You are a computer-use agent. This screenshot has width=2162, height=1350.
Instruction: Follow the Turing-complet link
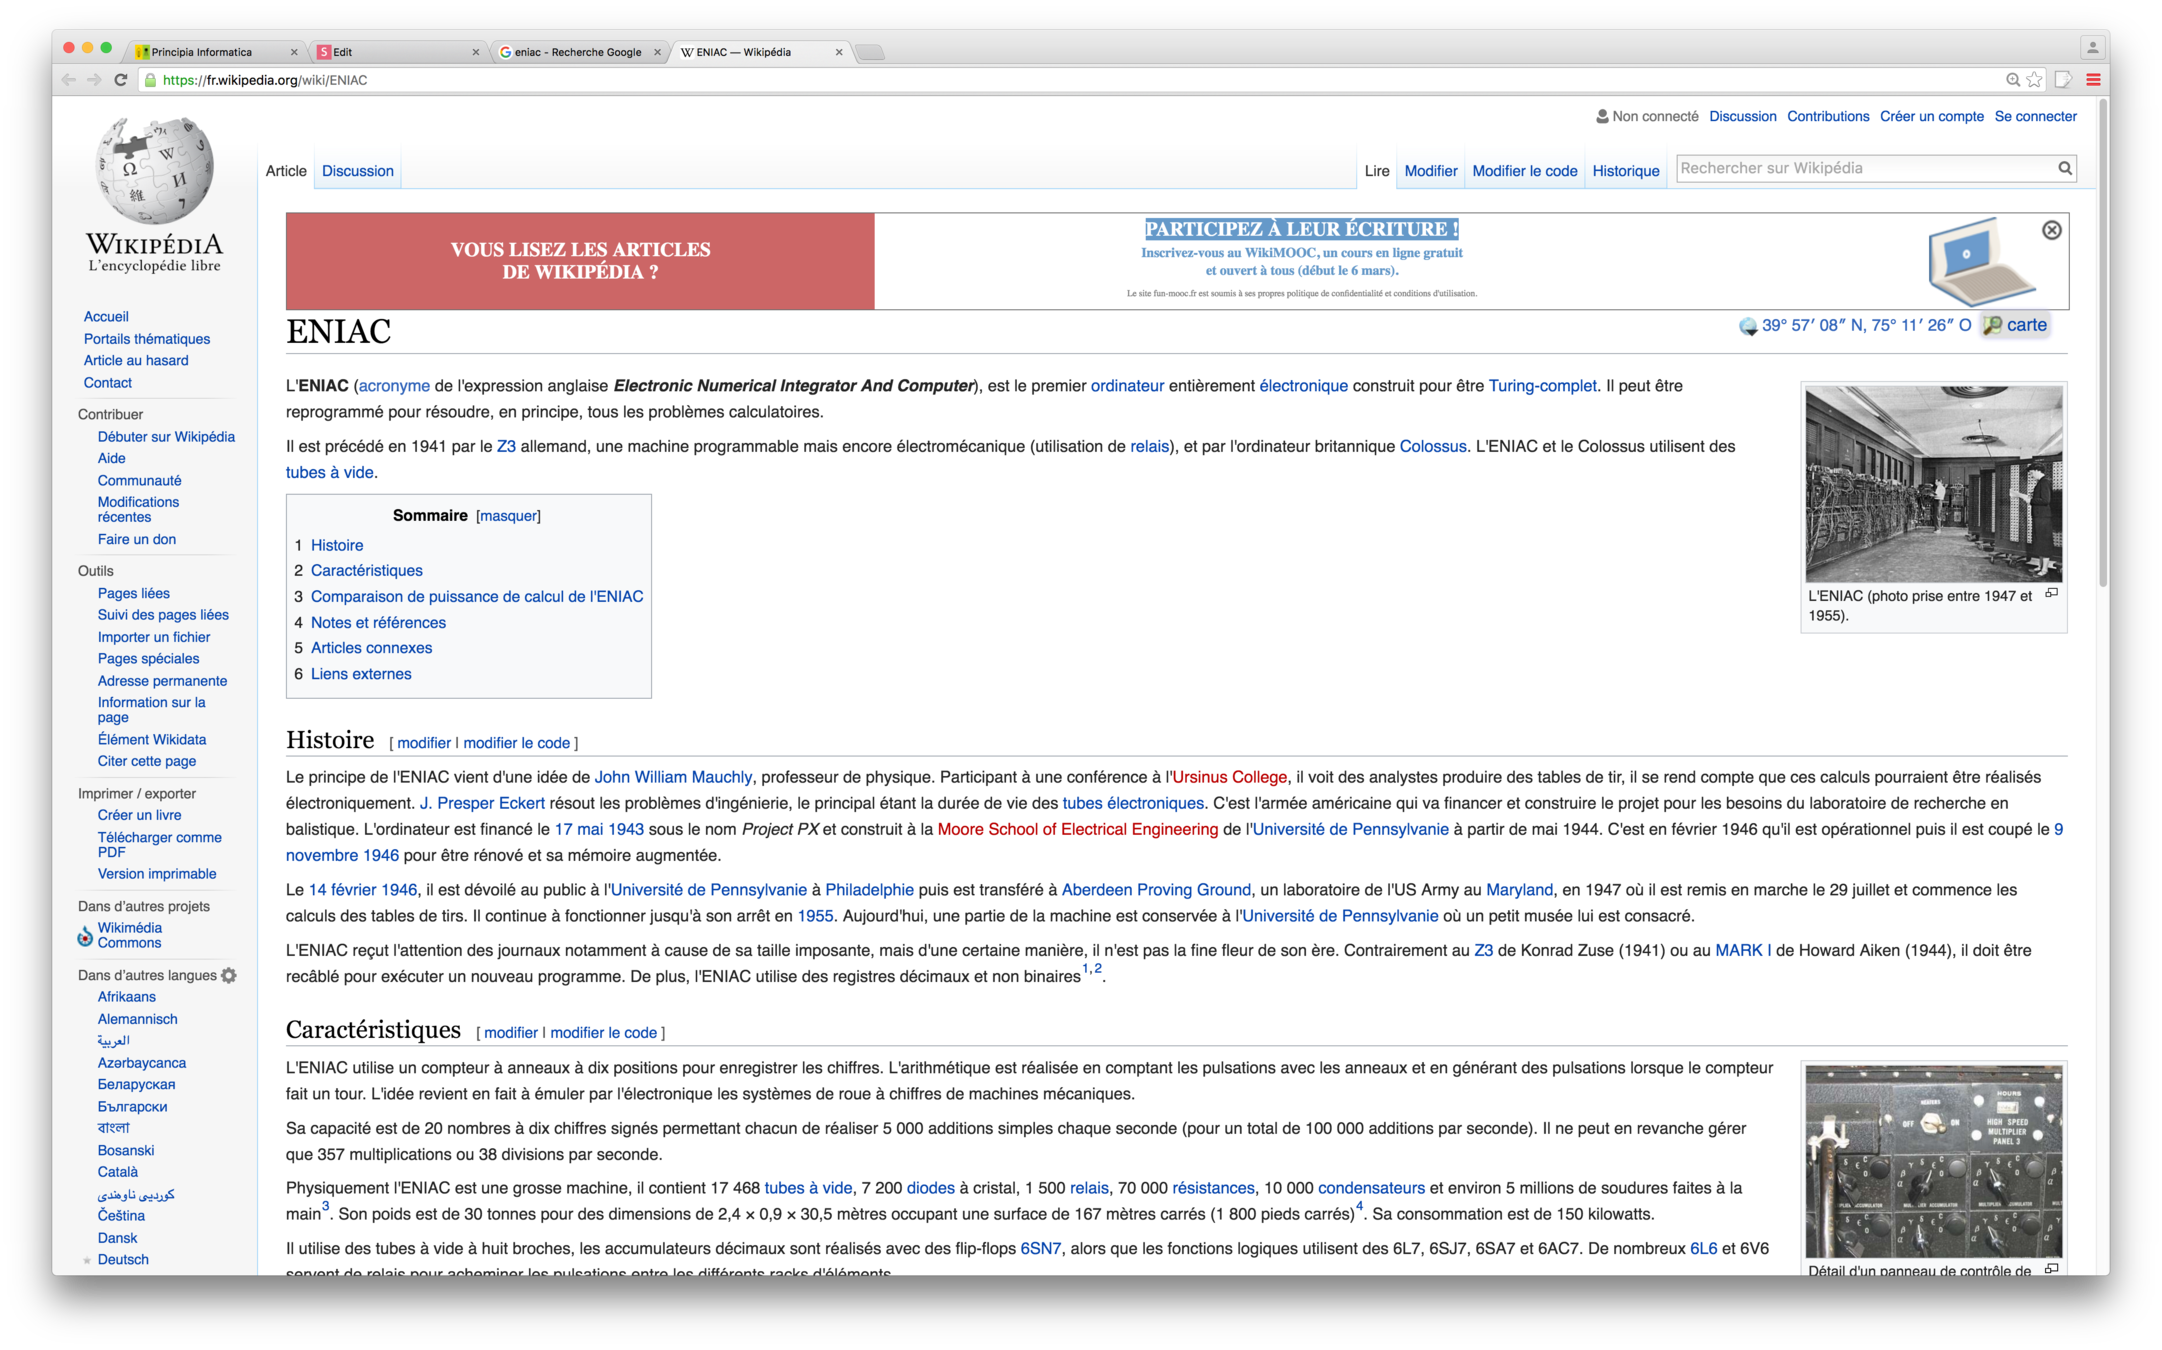tap(1541, 386)
